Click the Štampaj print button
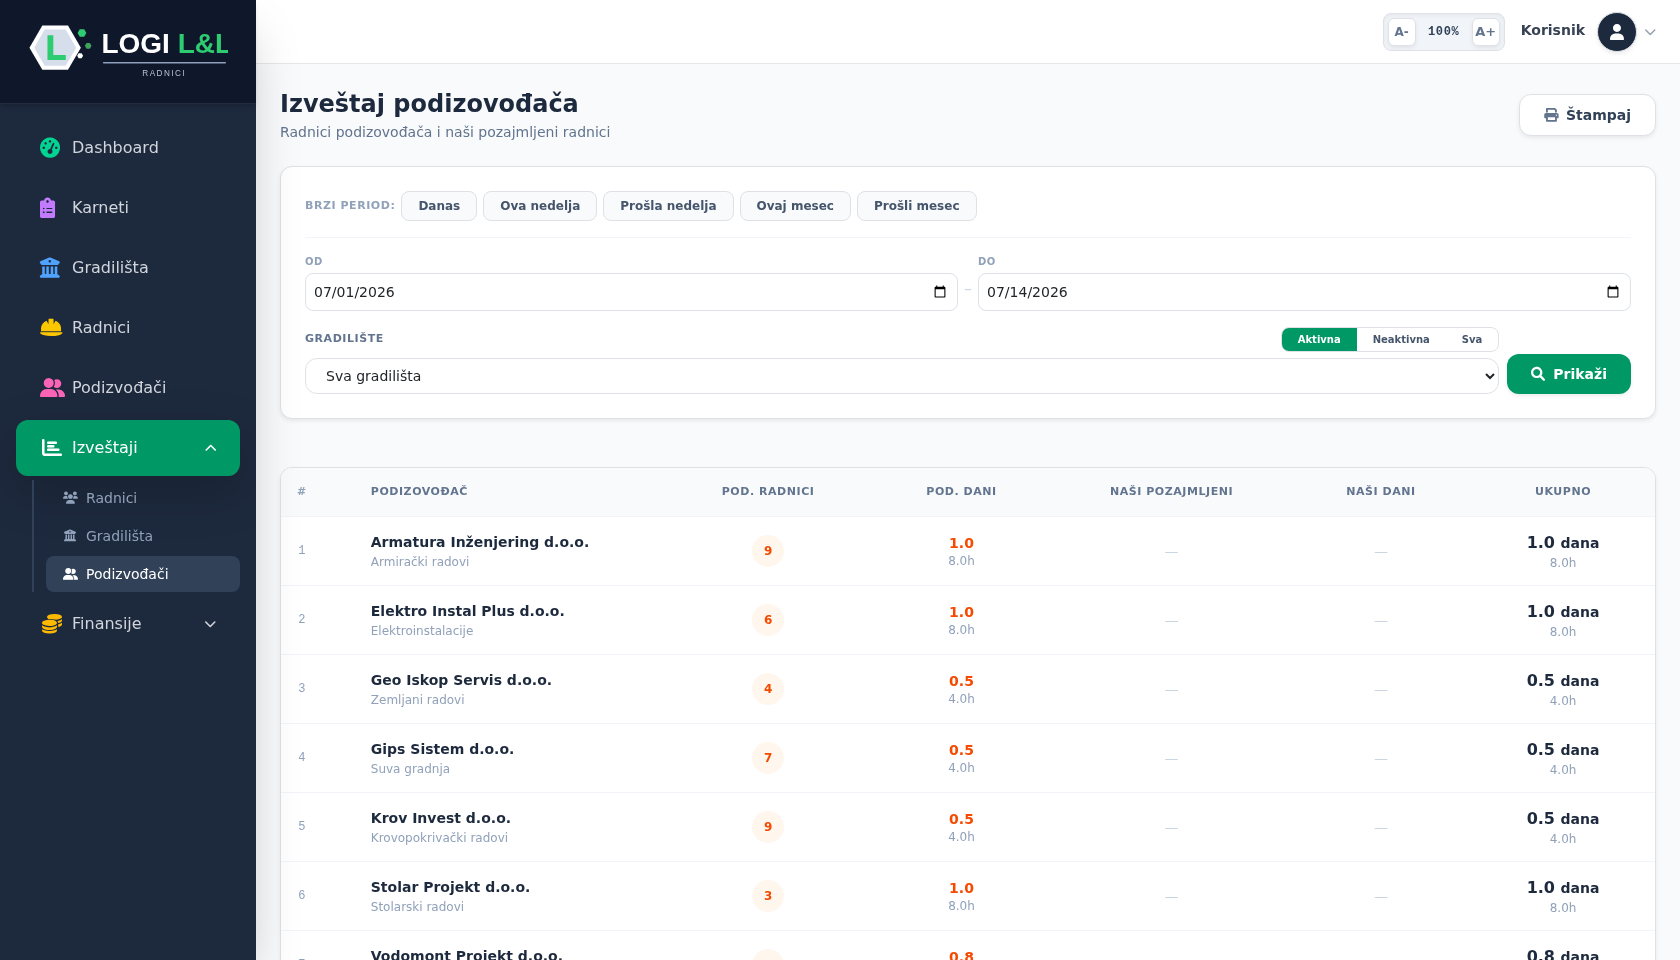This screenshot has height=960, width=1680. (x=1587, y=115)
